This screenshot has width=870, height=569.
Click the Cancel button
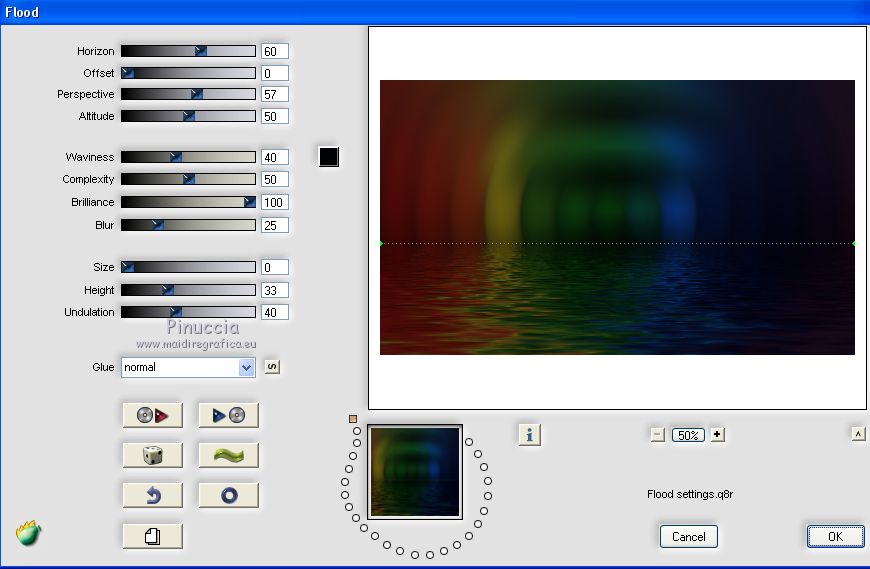(689, 536)
